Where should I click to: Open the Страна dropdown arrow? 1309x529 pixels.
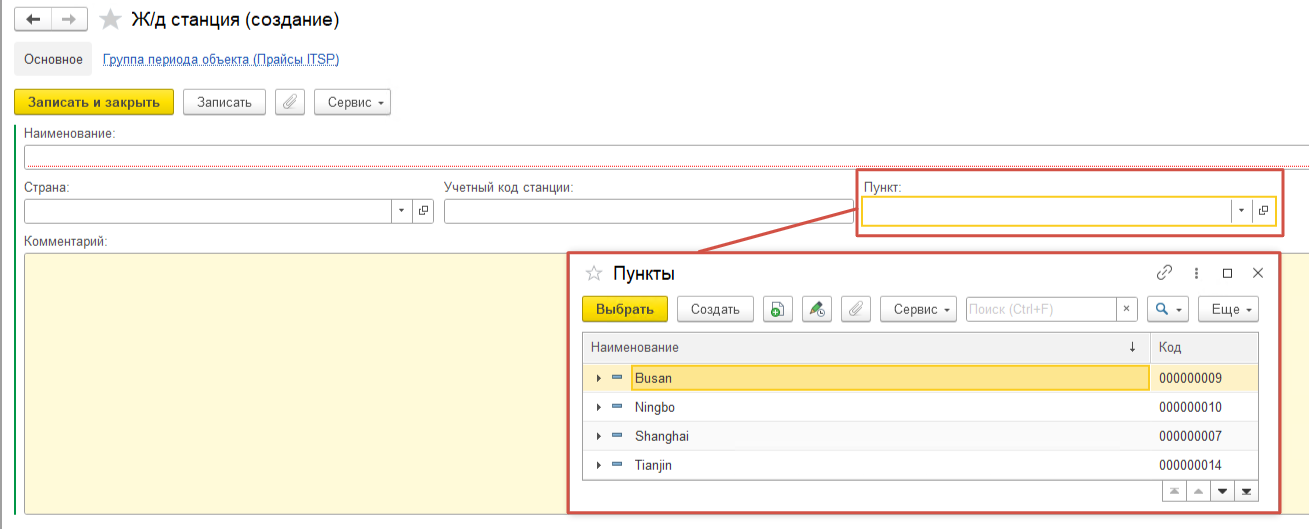click(401, 211)
